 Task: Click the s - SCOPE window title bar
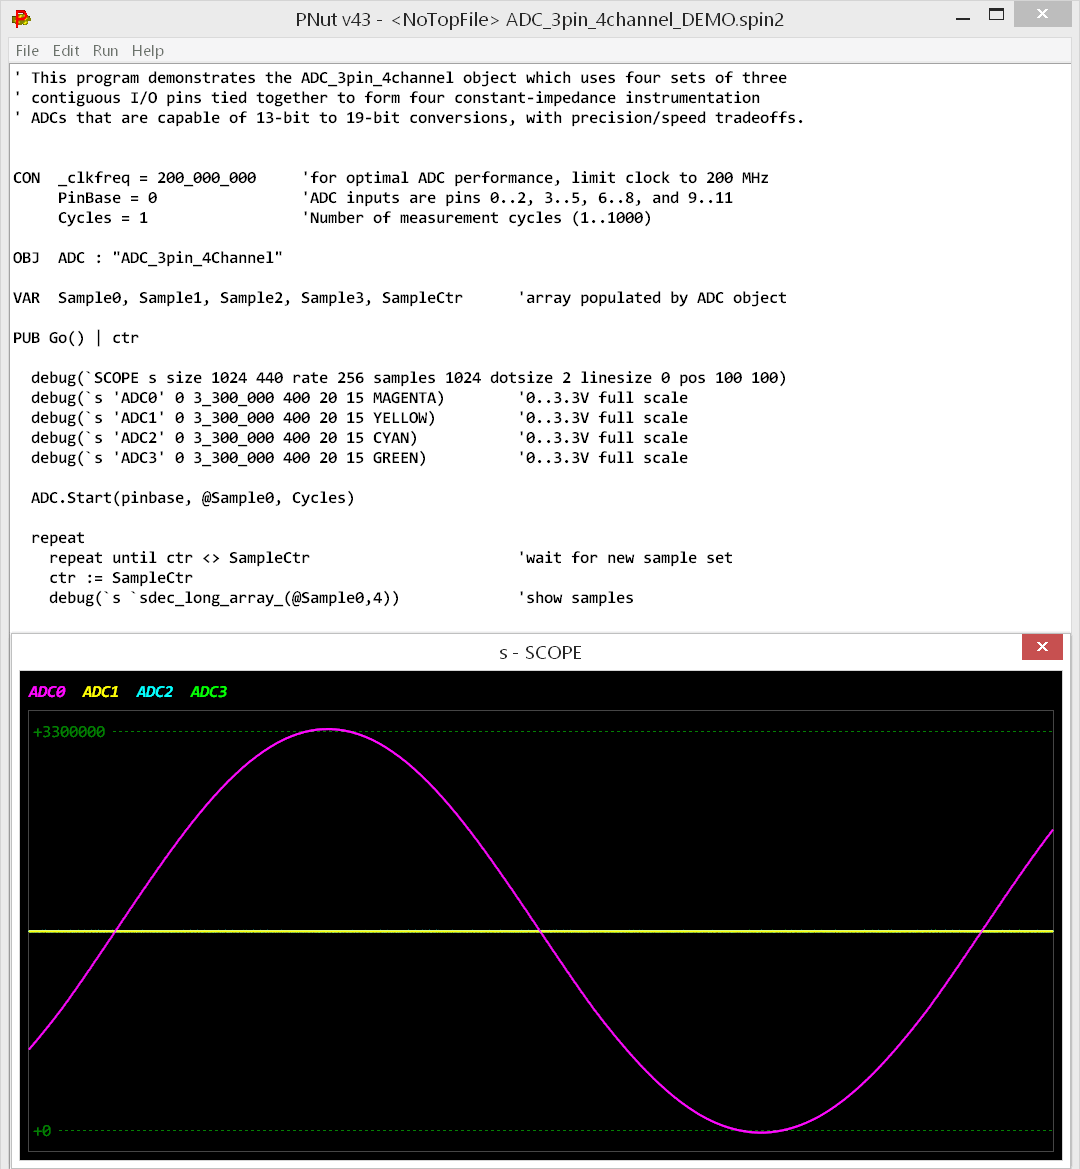pos(540,652)
